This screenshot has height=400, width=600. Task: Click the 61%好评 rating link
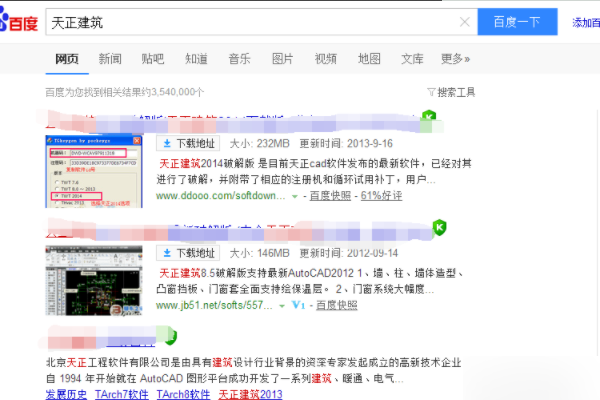tap(382, 196)
